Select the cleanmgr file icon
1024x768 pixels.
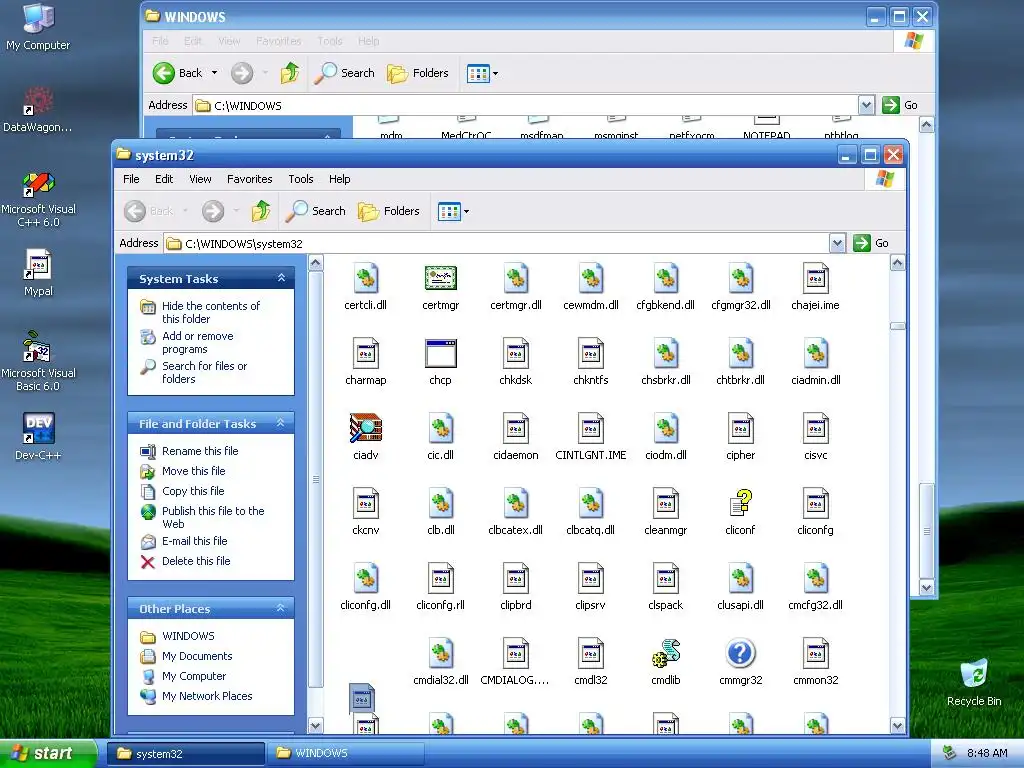(665, 504)
